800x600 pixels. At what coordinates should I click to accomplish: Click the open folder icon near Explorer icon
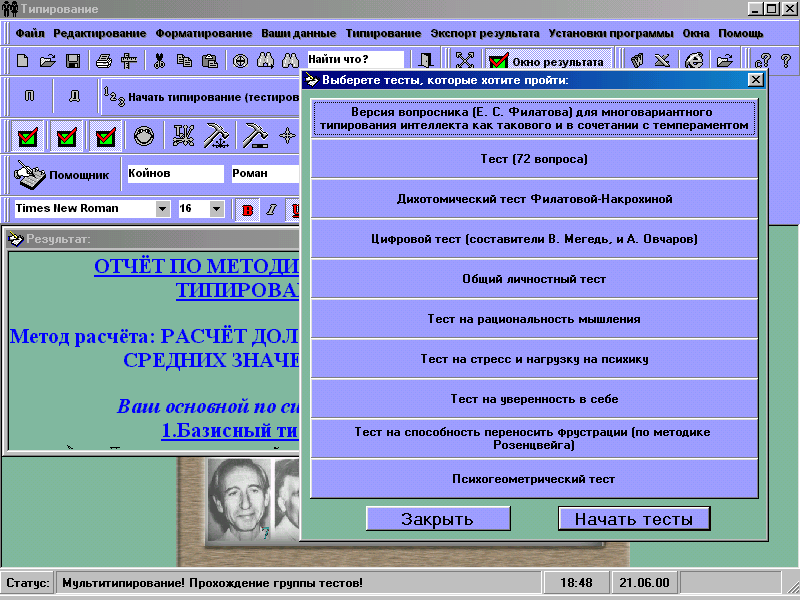click(724, 61)
